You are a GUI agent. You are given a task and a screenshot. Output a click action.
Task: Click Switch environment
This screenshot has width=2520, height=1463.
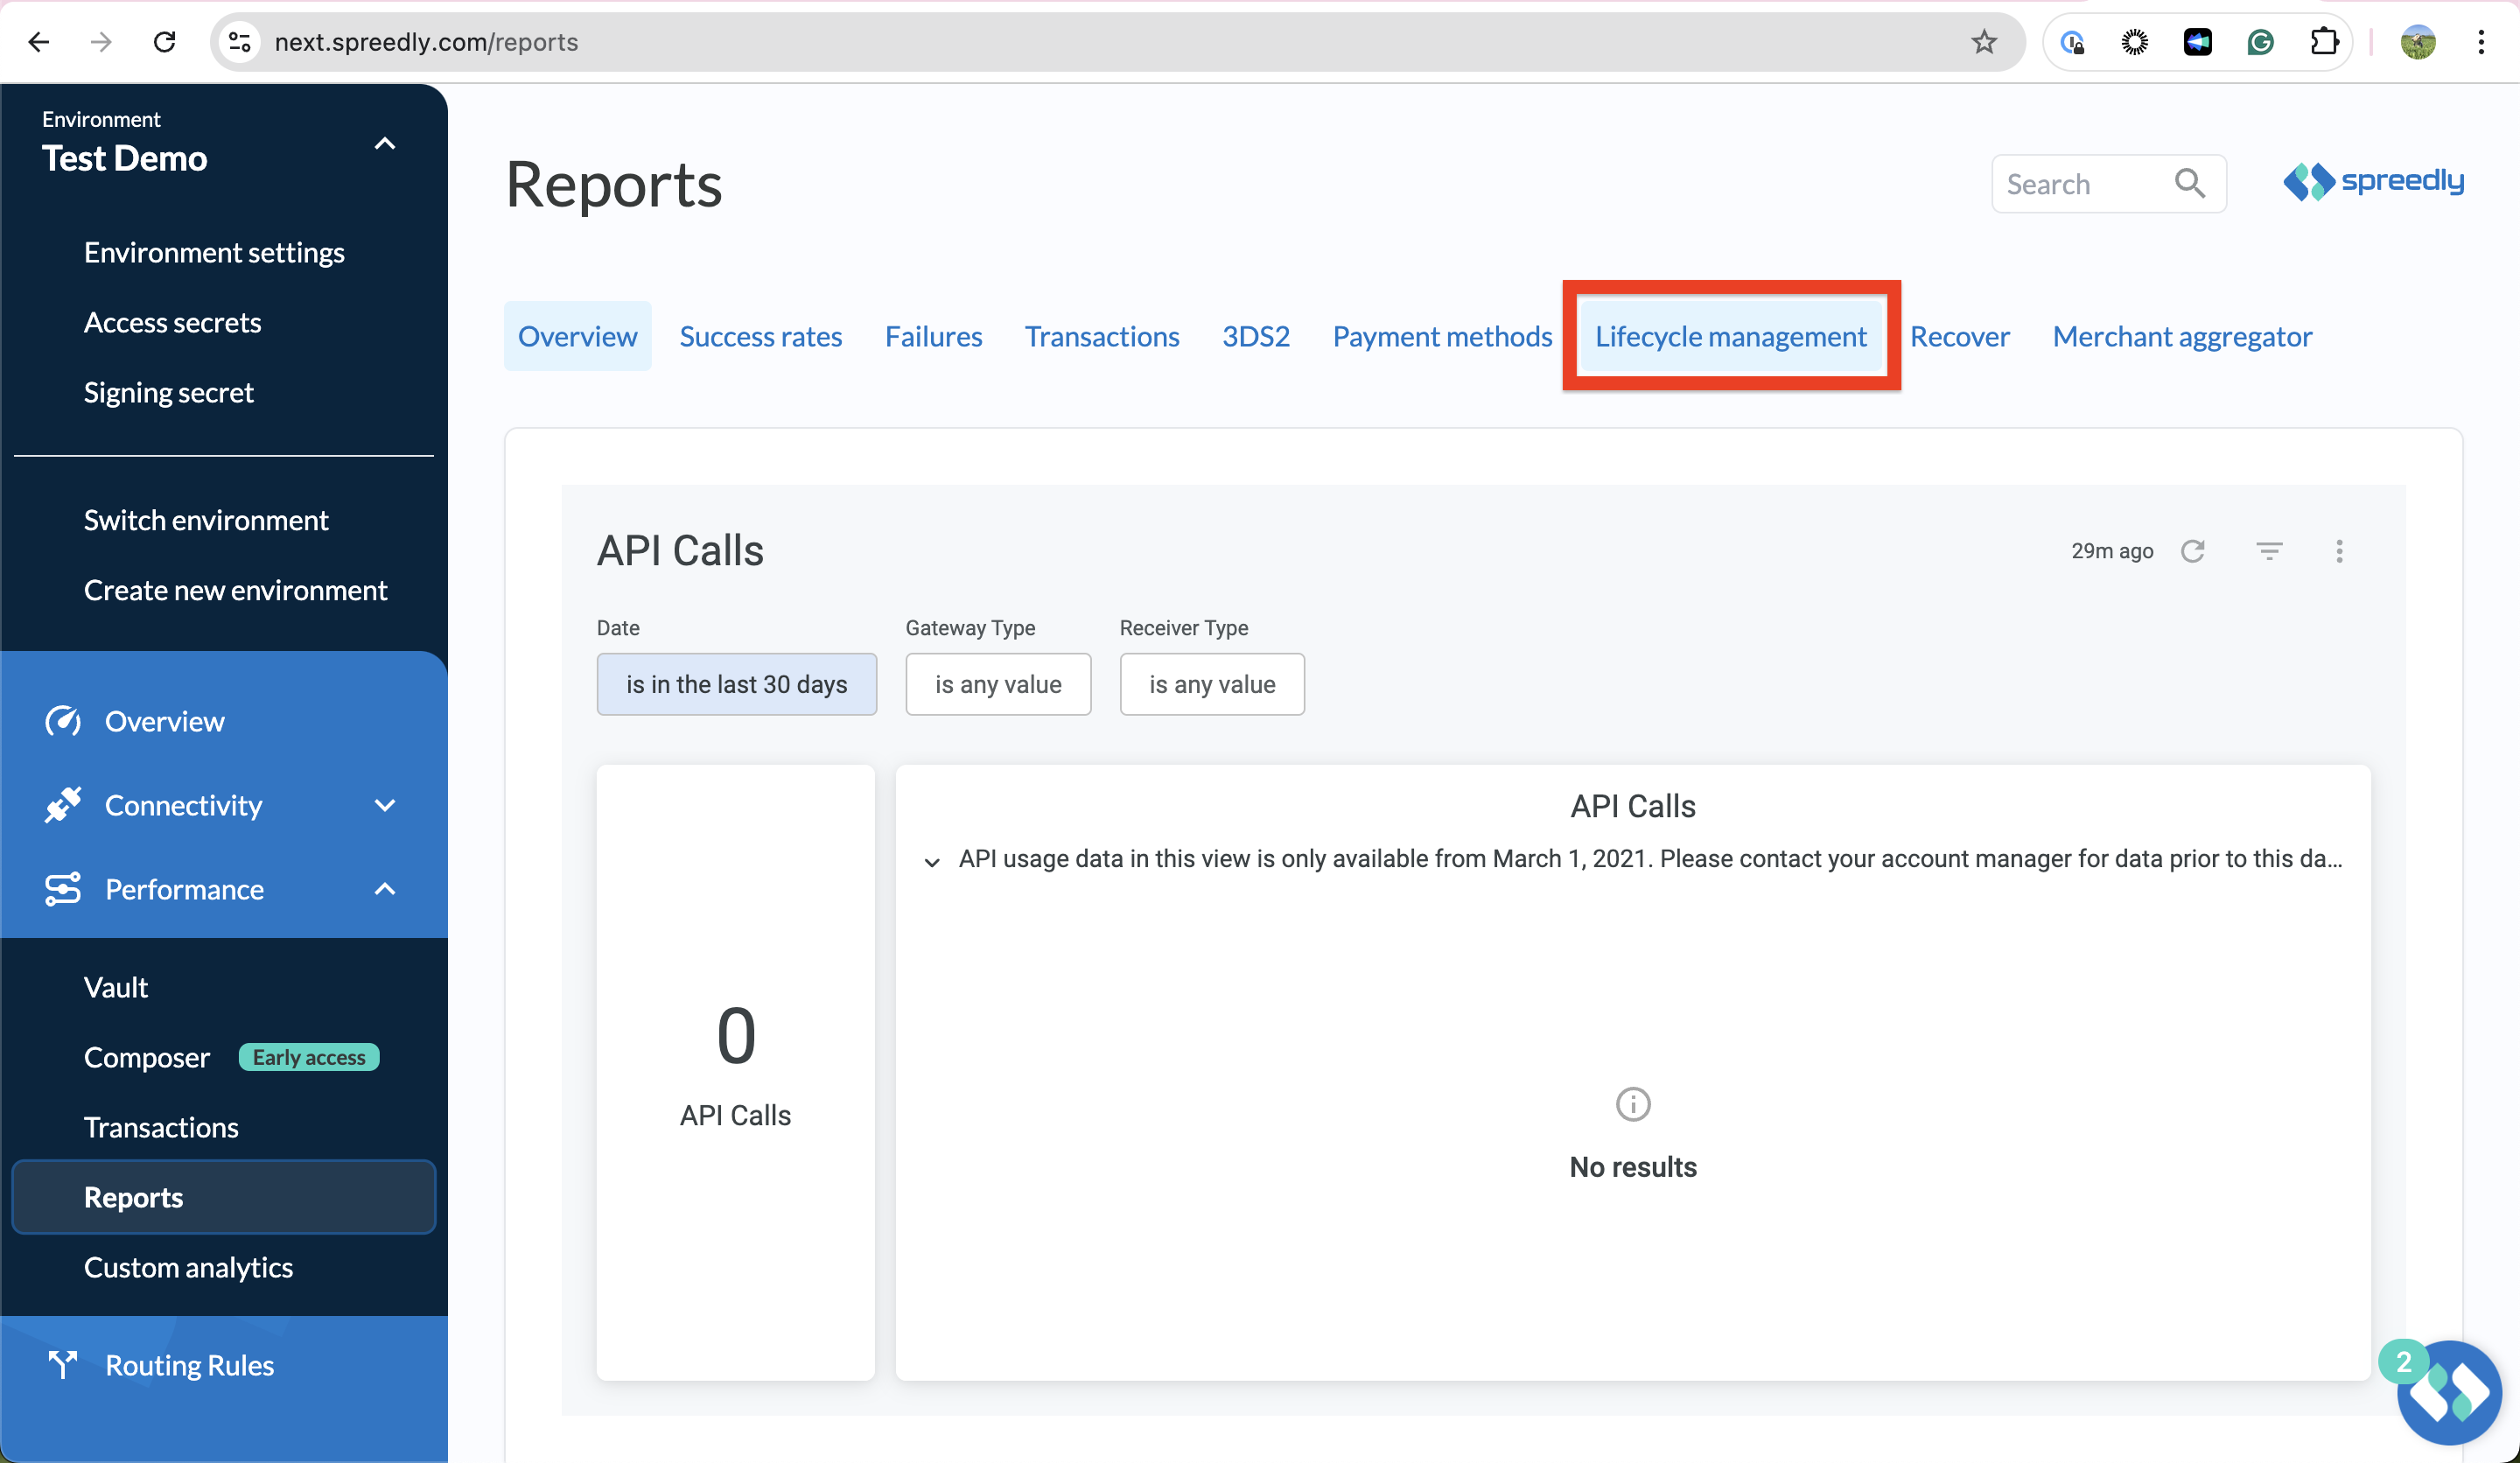click(206, 520)
